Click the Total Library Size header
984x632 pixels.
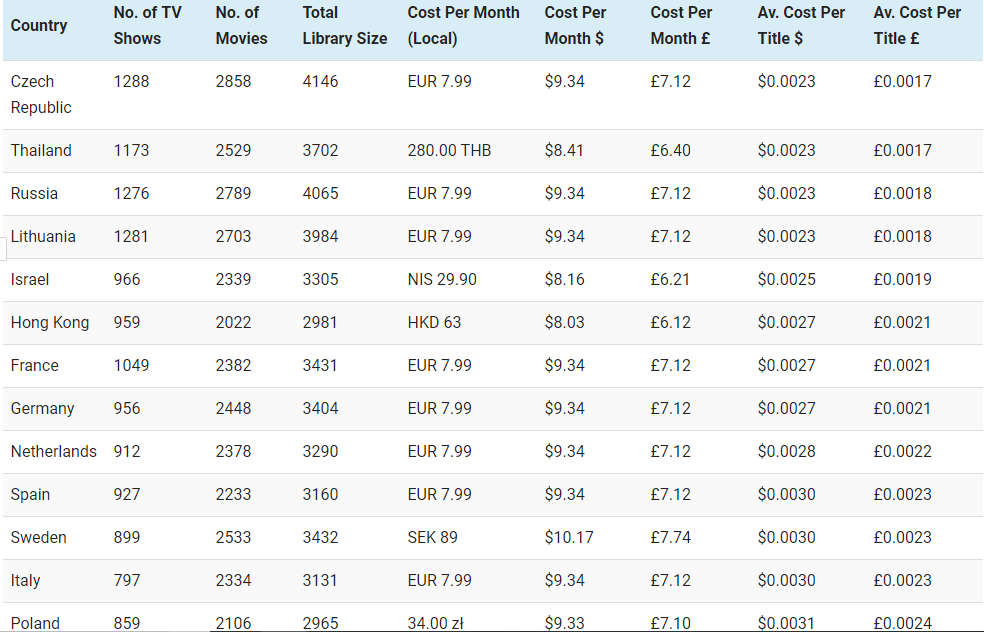[345, 26]
